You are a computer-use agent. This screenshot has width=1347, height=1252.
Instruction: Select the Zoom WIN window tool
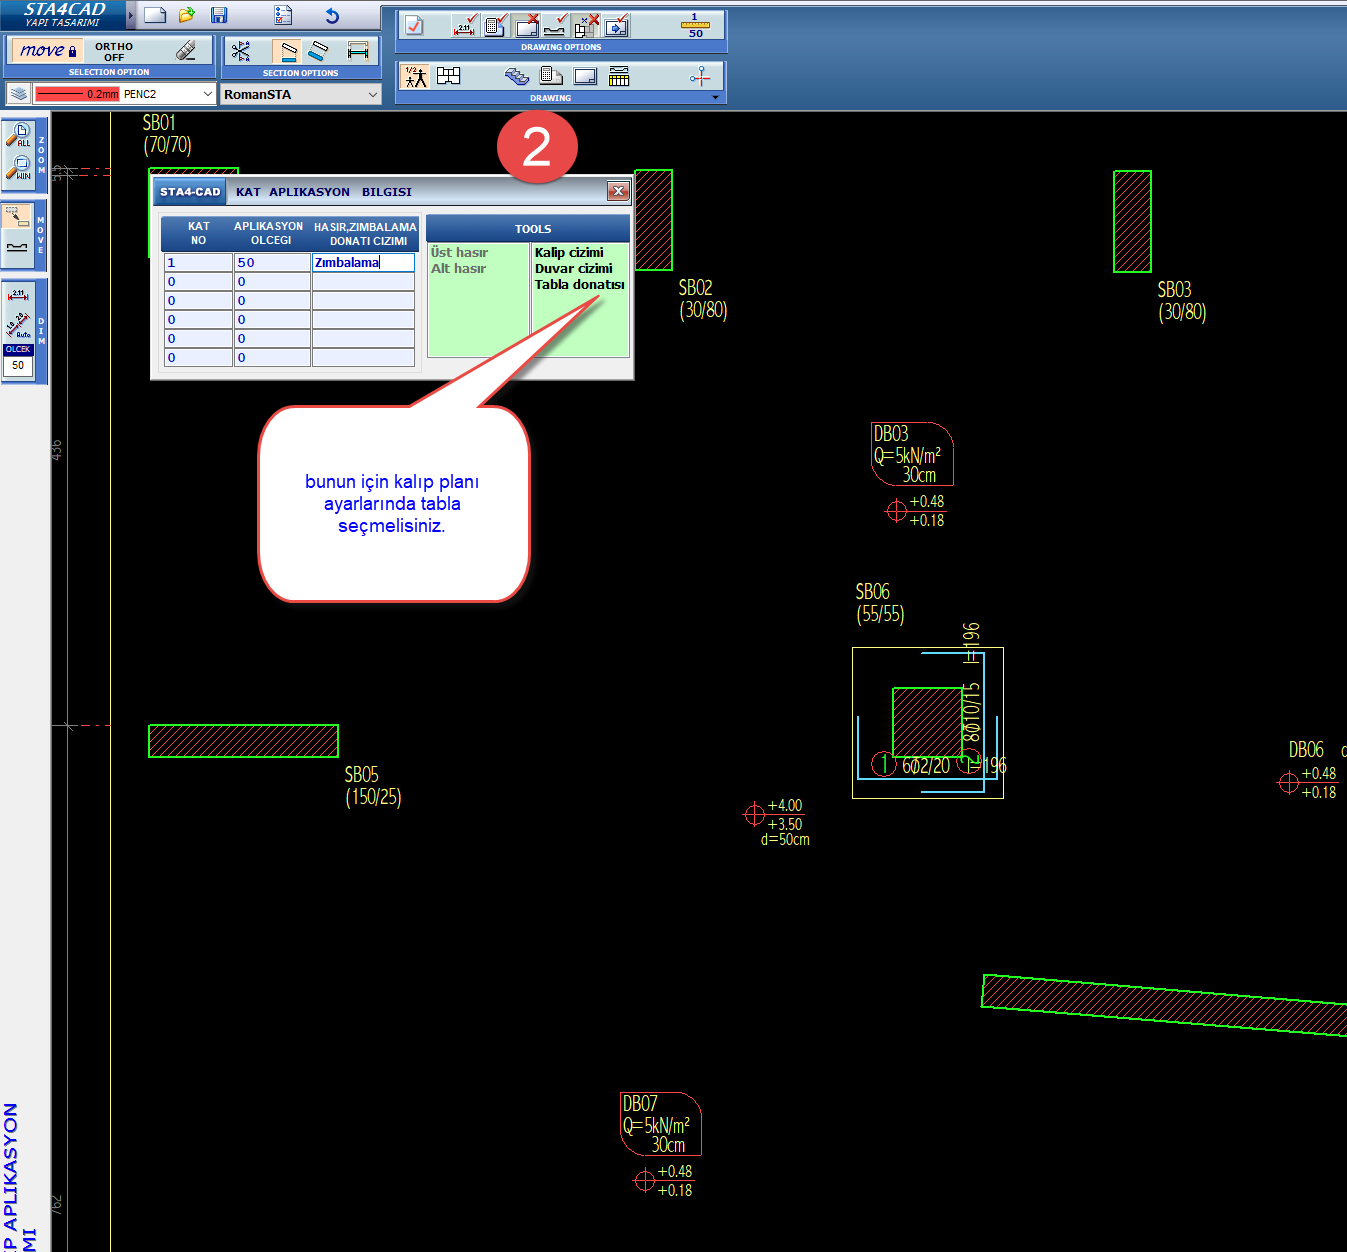(19, 166)
